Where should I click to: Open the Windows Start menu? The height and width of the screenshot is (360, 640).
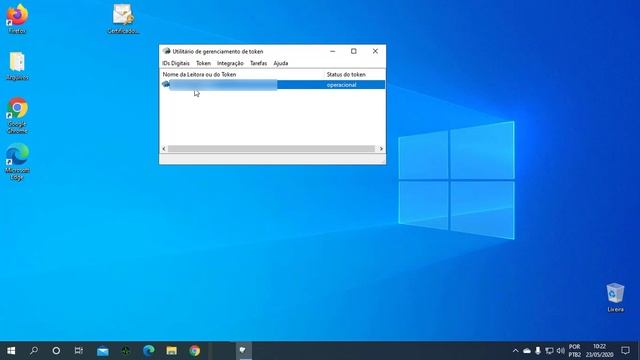(11, 351)
